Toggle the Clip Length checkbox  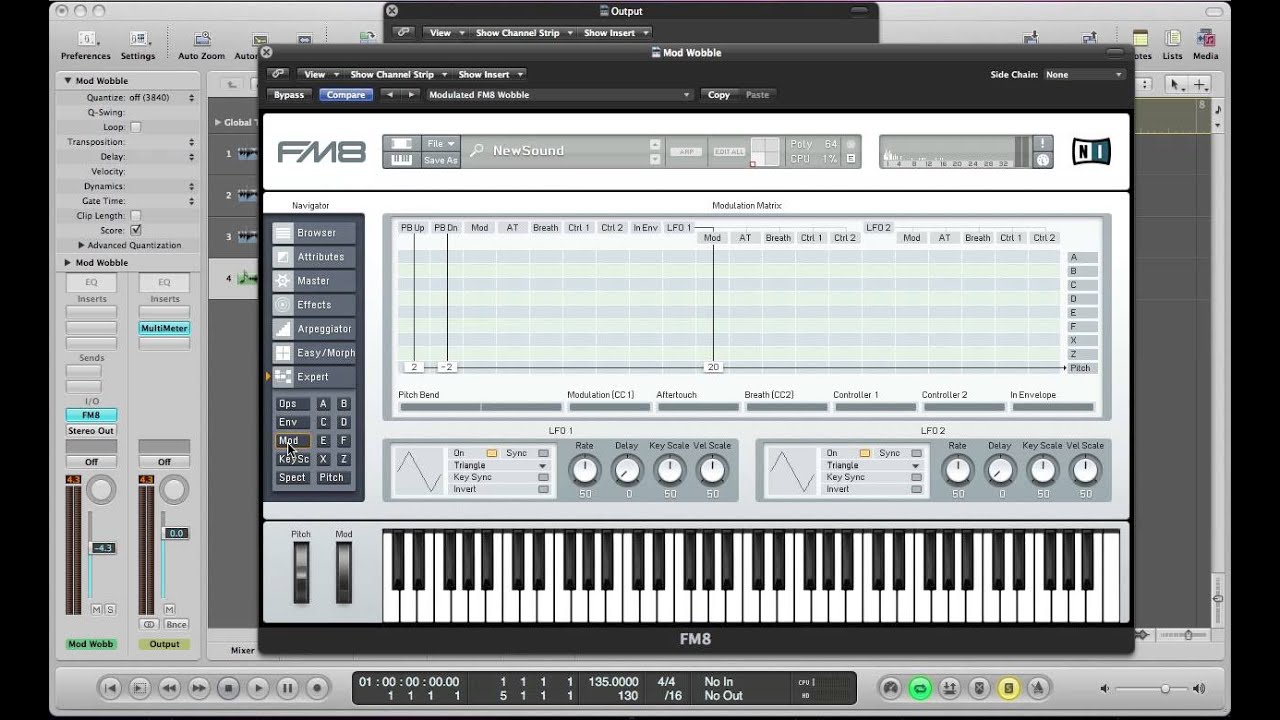(136, 215)
